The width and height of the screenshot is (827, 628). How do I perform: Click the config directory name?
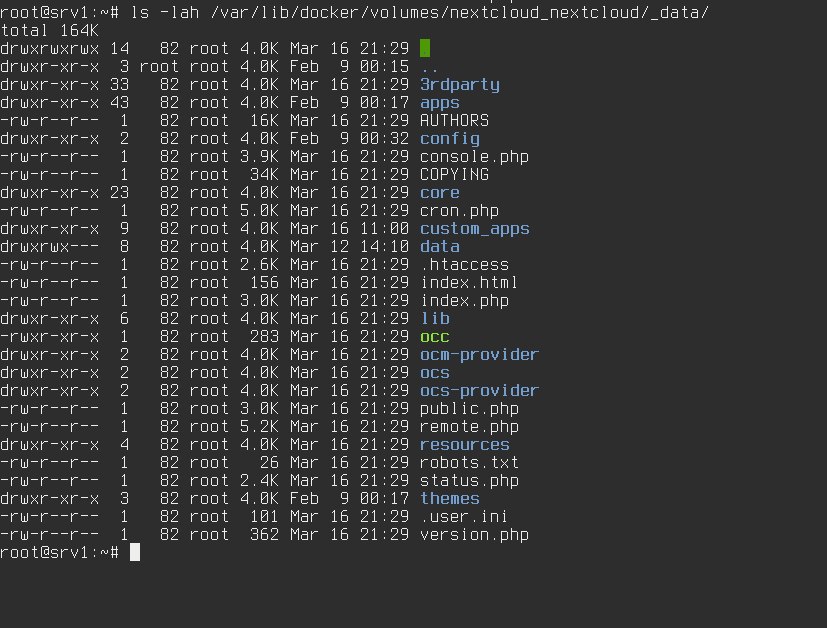pos(449,138)
